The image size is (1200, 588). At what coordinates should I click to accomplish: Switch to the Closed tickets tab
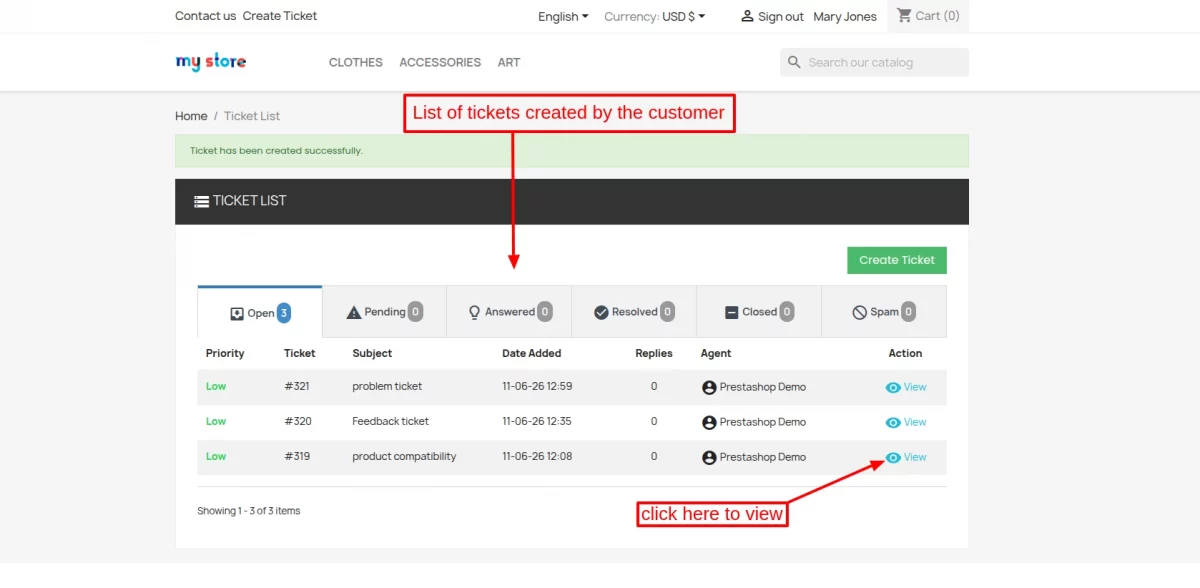pos(759,312)
